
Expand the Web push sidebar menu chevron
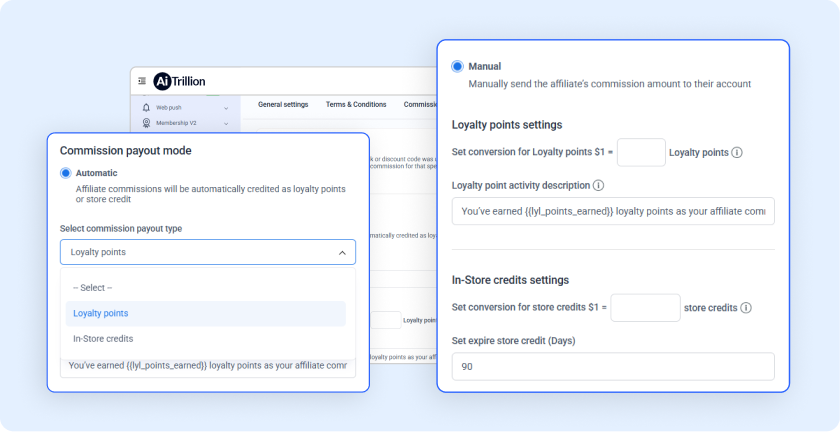pyautogui.click(x=226, y=108)
